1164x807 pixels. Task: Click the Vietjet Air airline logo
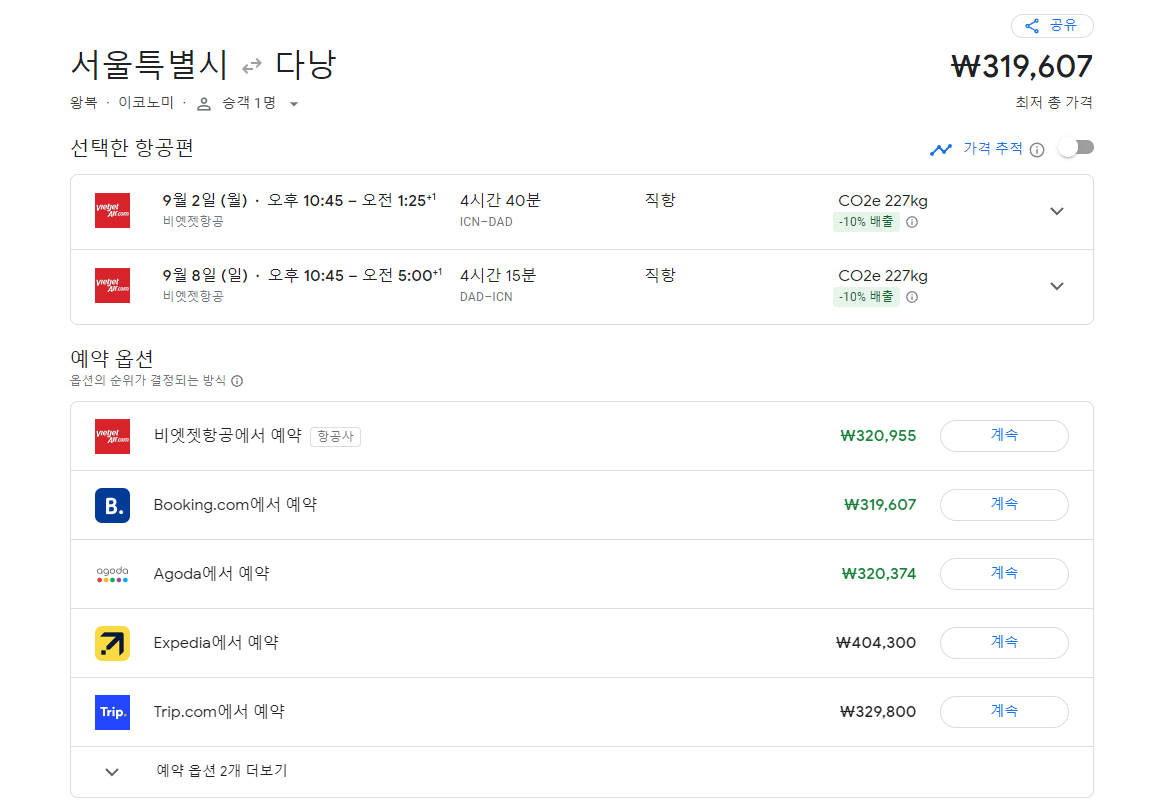pyautogui.click(x=112, y=211)
